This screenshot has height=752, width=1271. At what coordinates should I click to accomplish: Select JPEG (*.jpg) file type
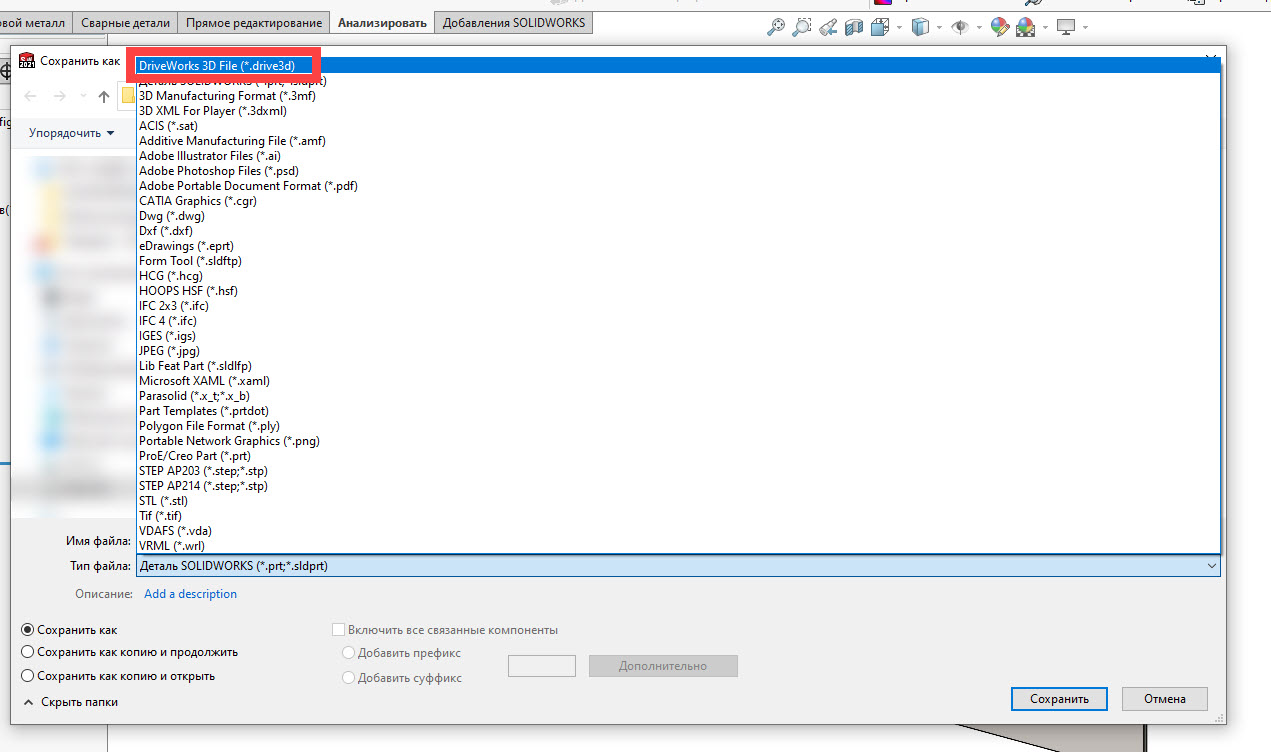[678, 351]
